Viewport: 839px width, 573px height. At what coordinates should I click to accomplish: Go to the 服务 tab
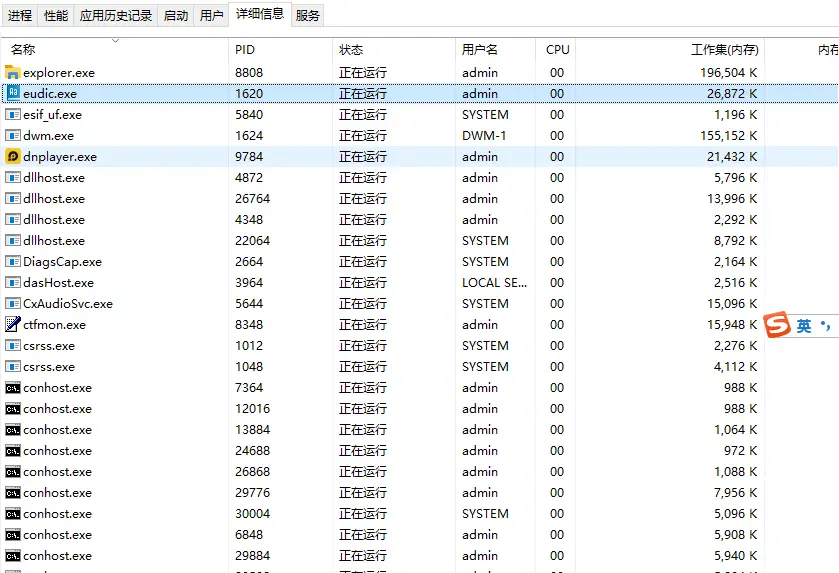pyautogui.click(x=308, y=16)
